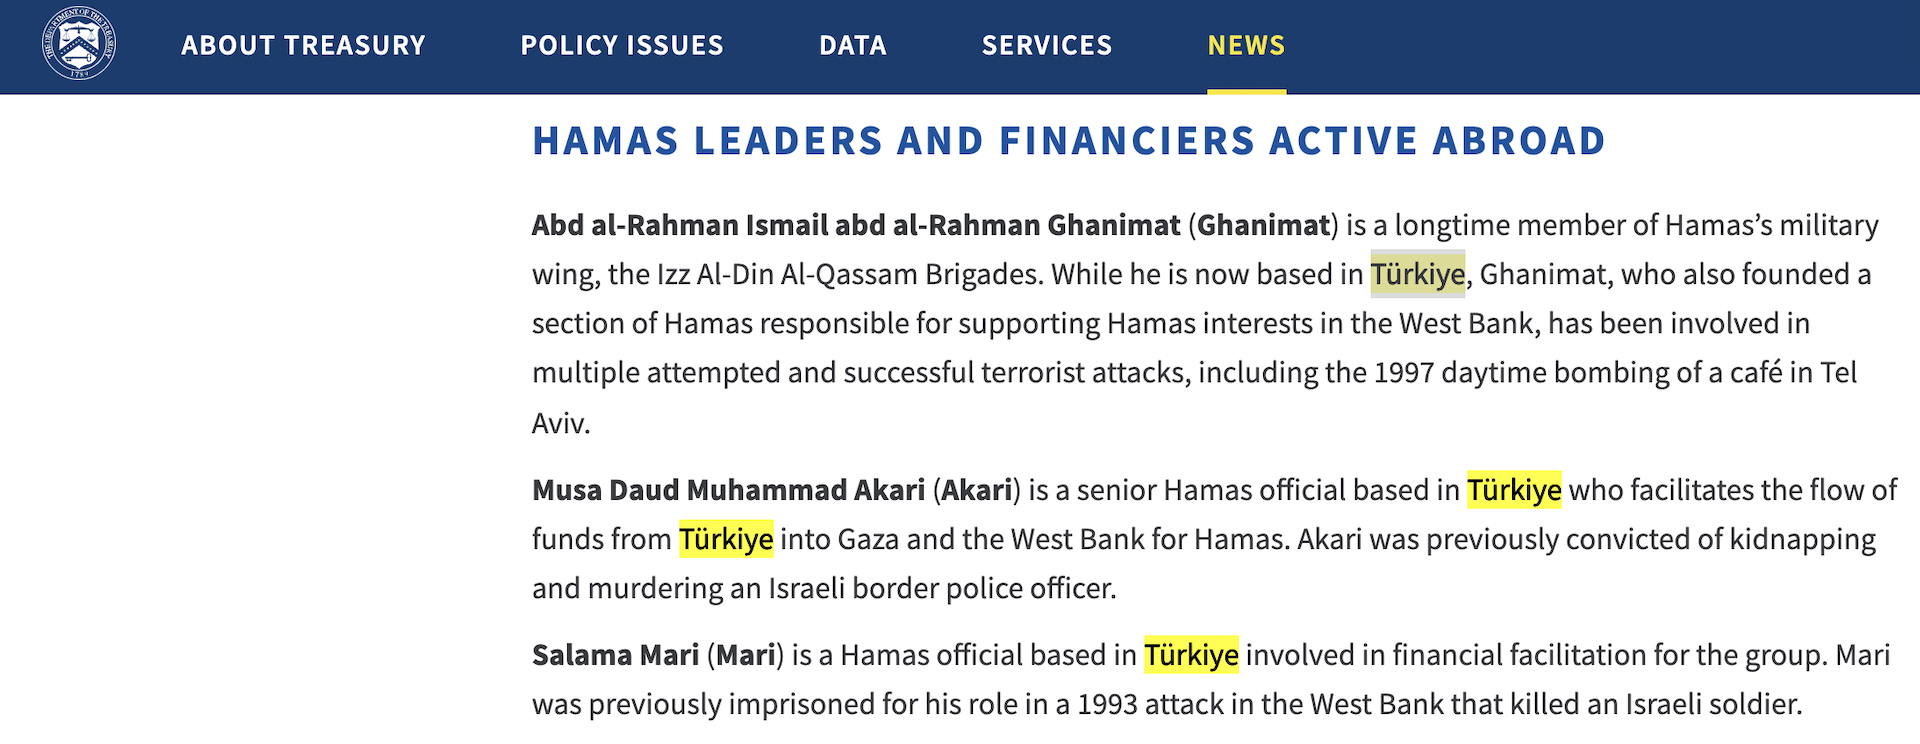This screenshot has width=1920, height=744.
Task: Click the Treasury seal logo
Action: [x=79, y=44]
